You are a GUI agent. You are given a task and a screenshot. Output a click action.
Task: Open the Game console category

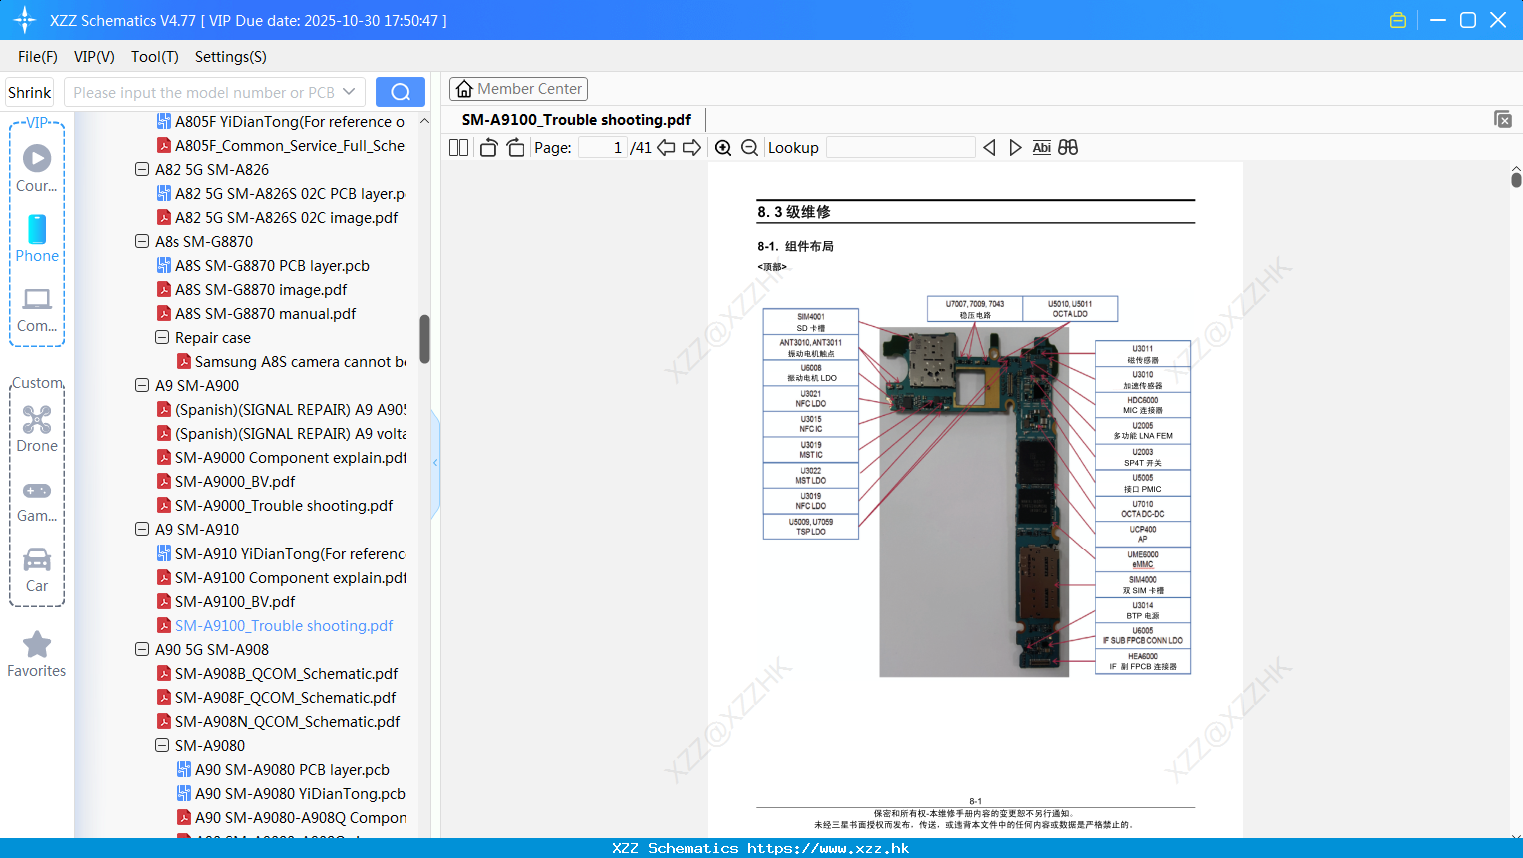(37, 500)
